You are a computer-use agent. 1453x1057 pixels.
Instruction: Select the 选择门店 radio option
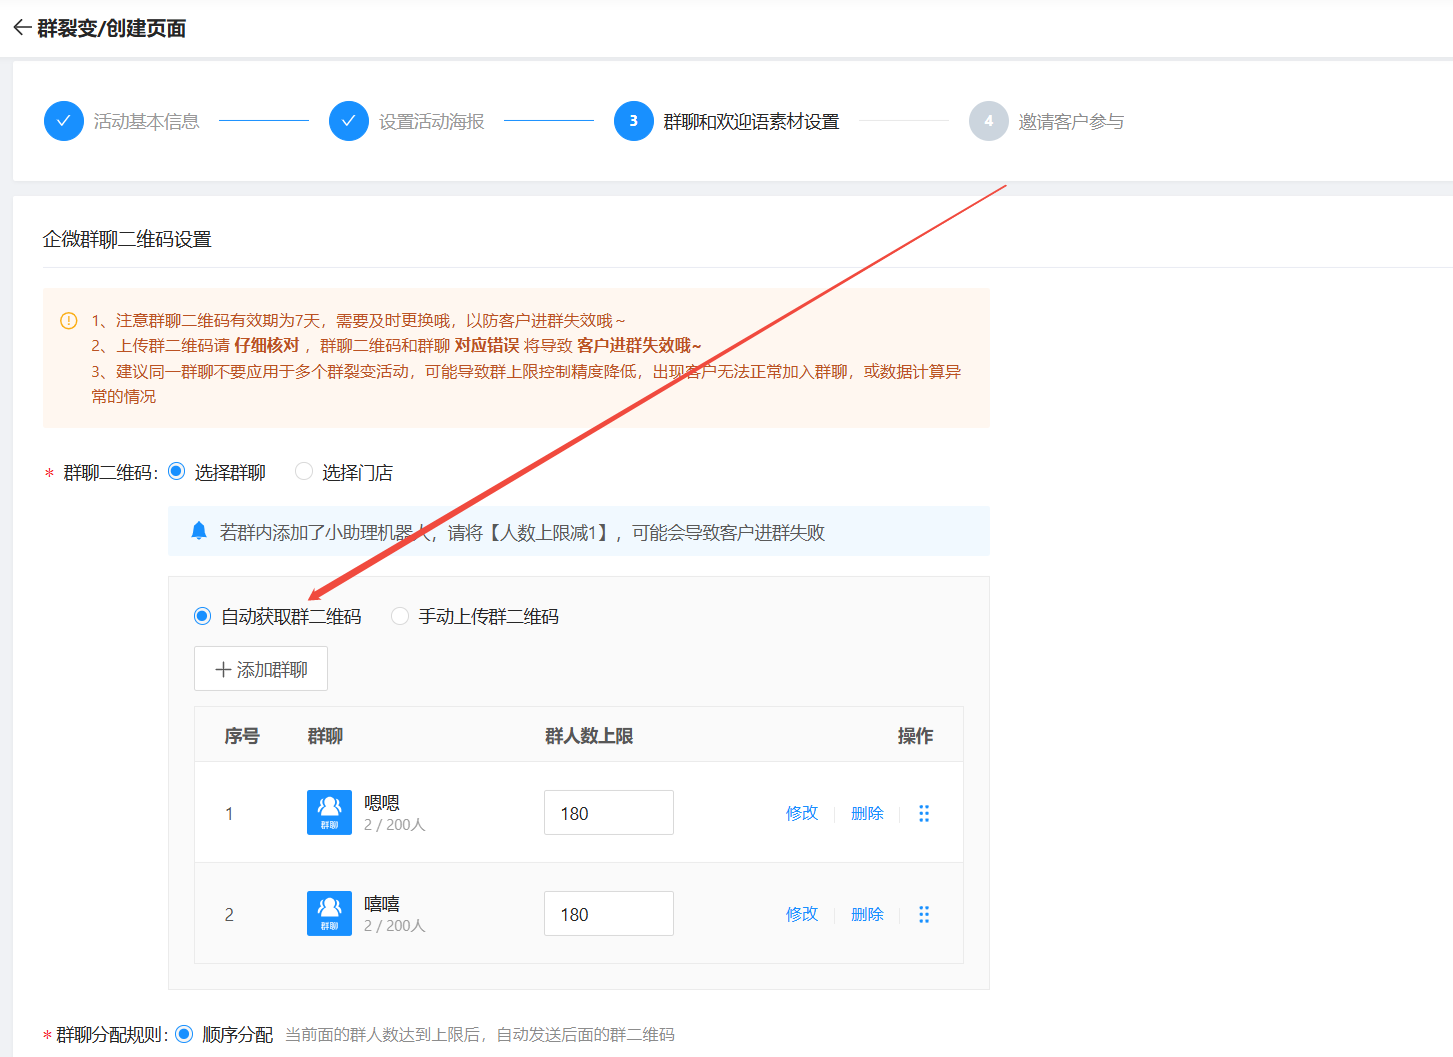click(304, 472)
